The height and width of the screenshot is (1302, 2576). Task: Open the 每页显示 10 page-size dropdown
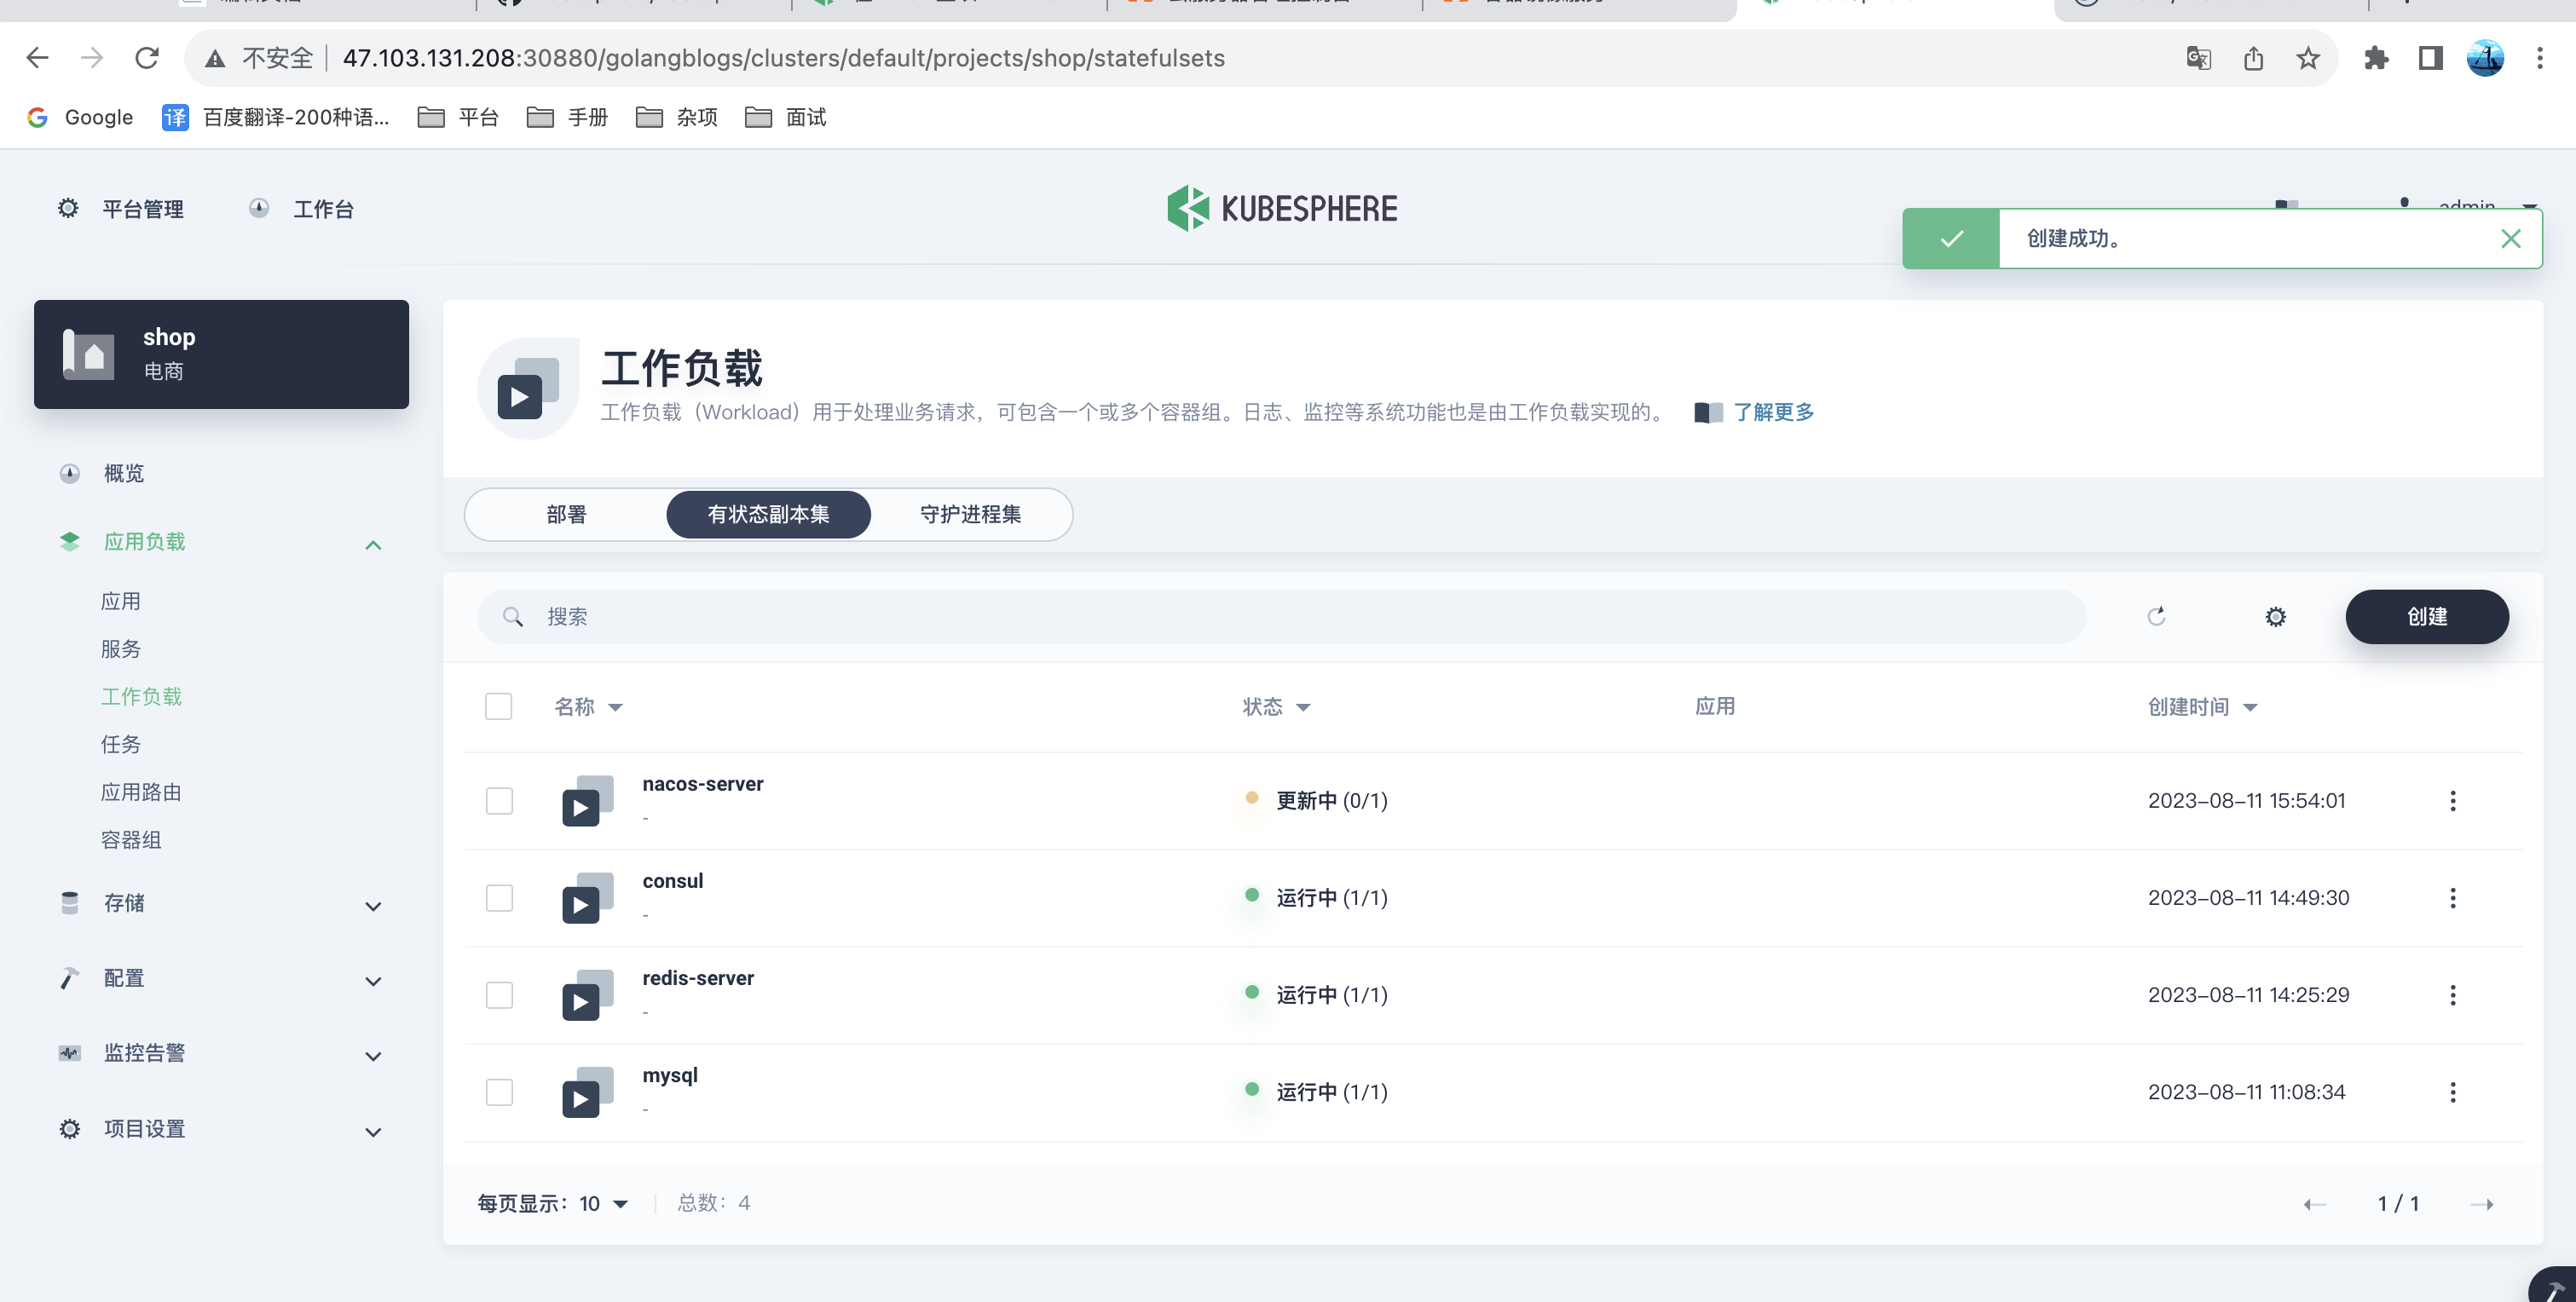tap(553, 1203)
